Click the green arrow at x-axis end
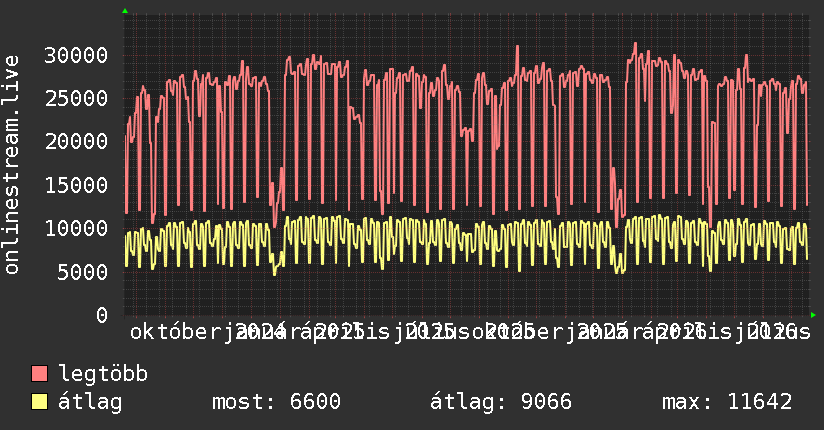Screen dimensions: 824x430 pos(813,315)
